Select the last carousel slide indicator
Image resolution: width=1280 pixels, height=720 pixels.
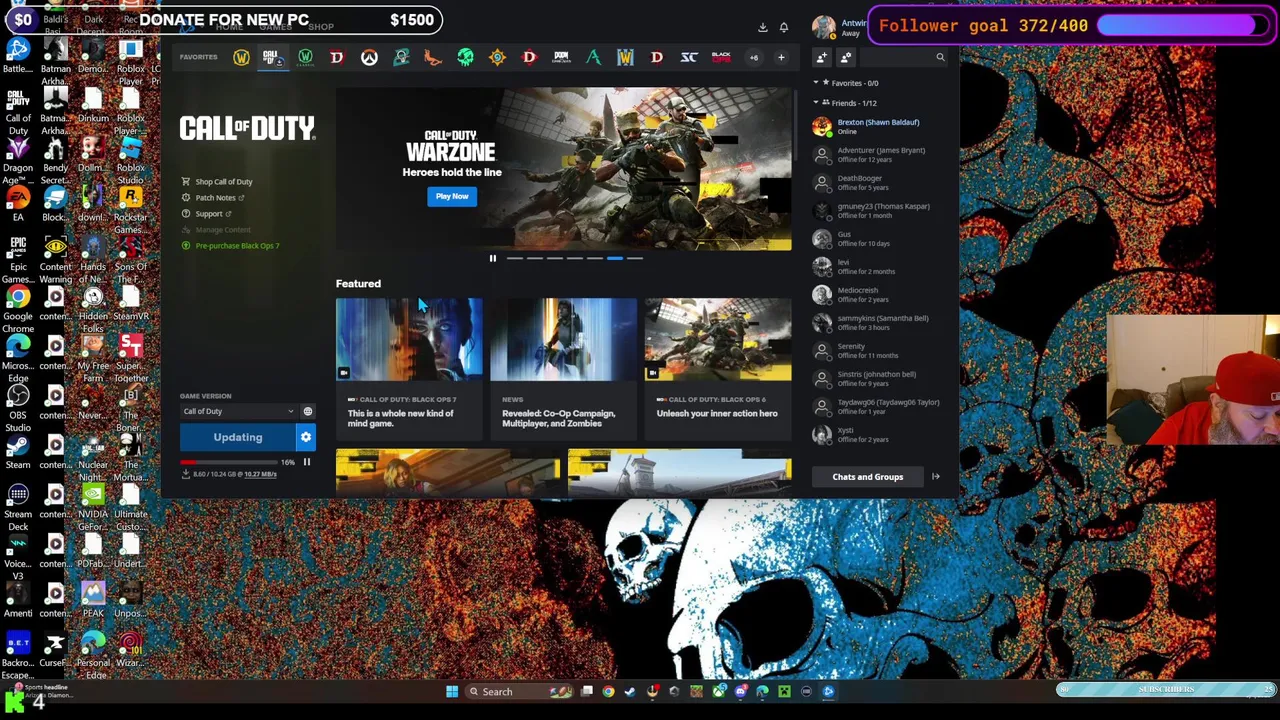(635, 258)
